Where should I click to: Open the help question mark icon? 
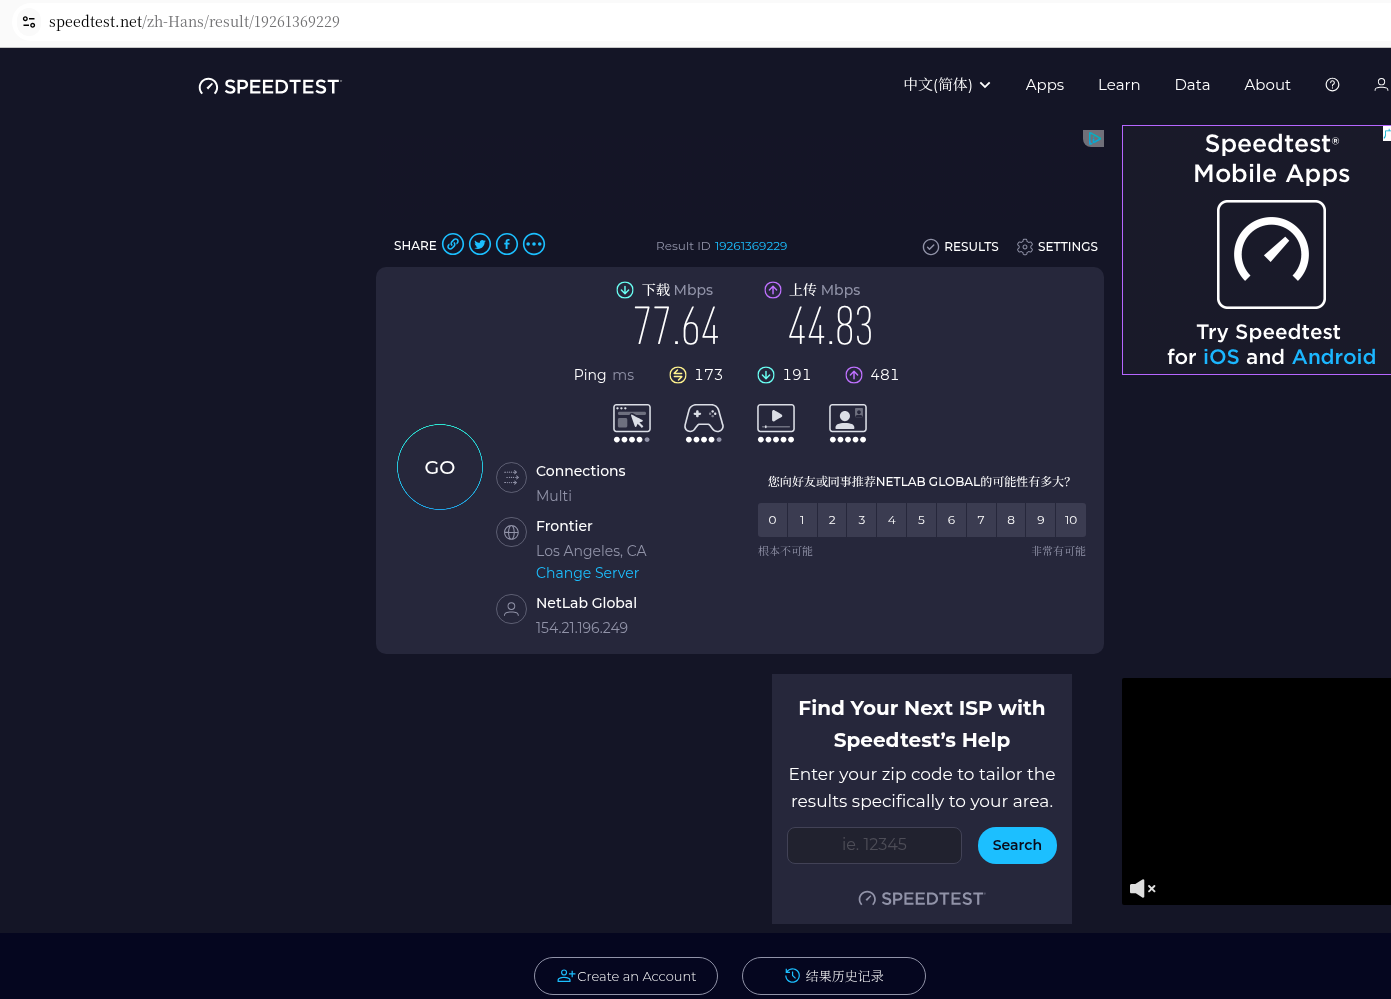(1332, 85)
